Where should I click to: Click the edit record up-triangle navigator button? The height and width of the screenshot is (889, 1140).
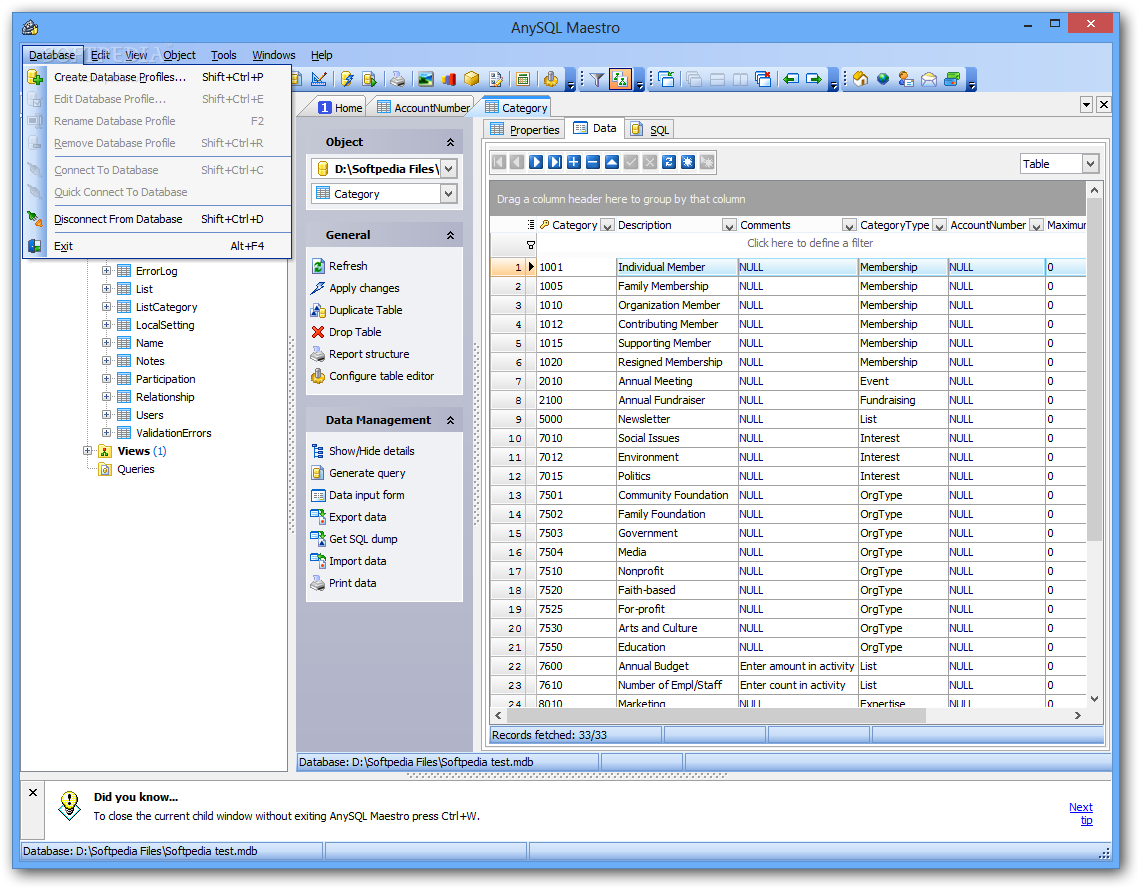[x=611, y=162]
